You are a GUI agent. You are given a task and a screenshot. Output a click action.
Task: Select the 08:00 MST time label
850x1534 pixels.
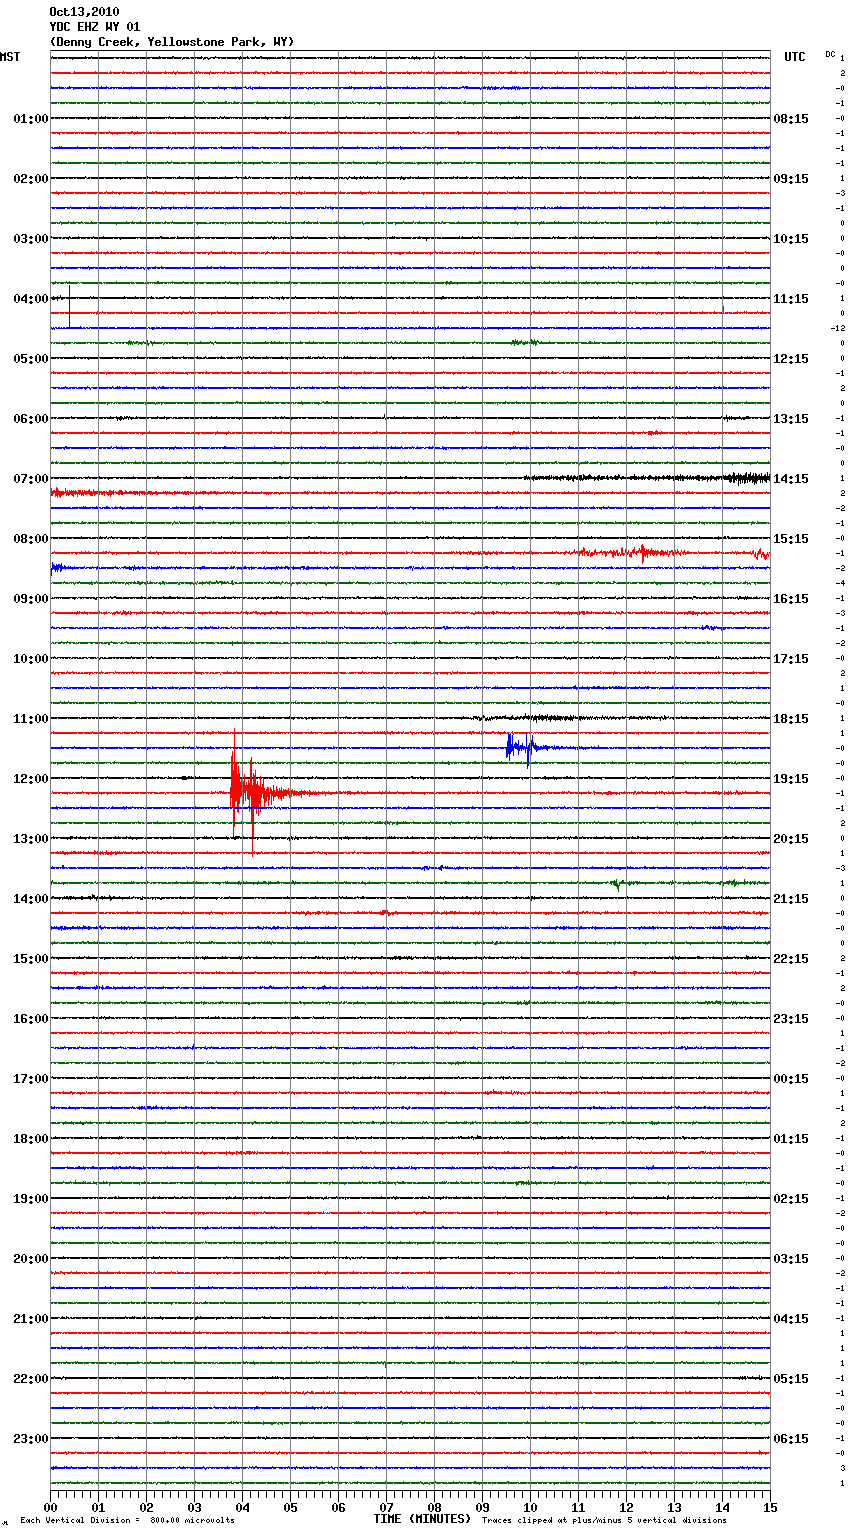coord(31,539)
